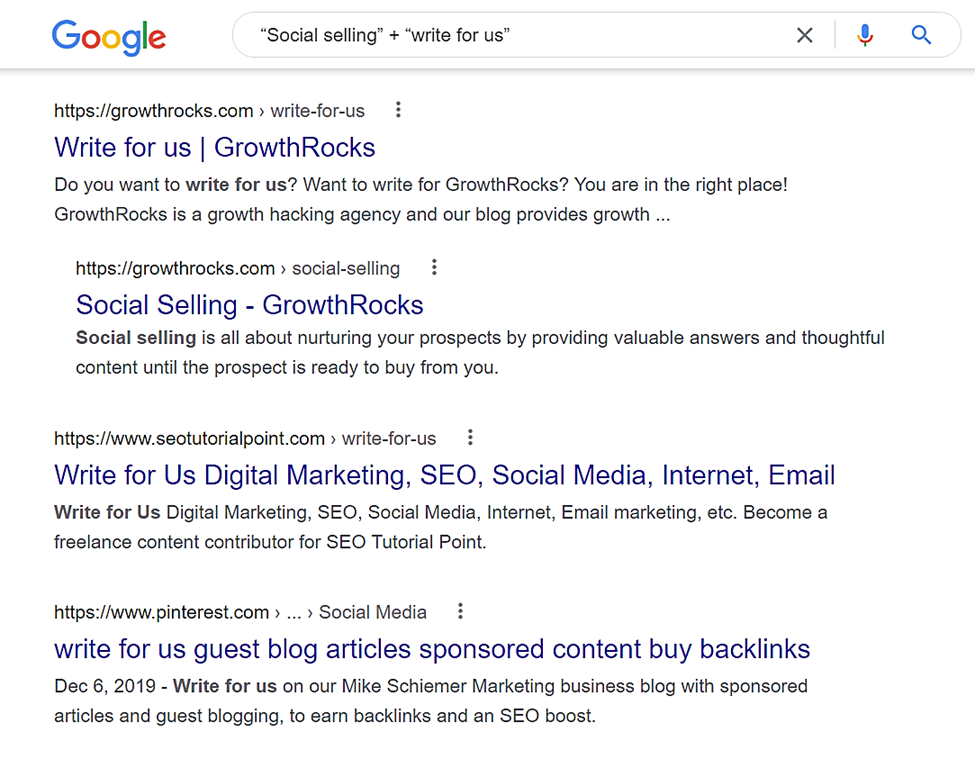Click the growthrocks.com write-for-us URL breadcrumb
The height and width of the screenshot is (777, 975).
click(x=210, y=111)
